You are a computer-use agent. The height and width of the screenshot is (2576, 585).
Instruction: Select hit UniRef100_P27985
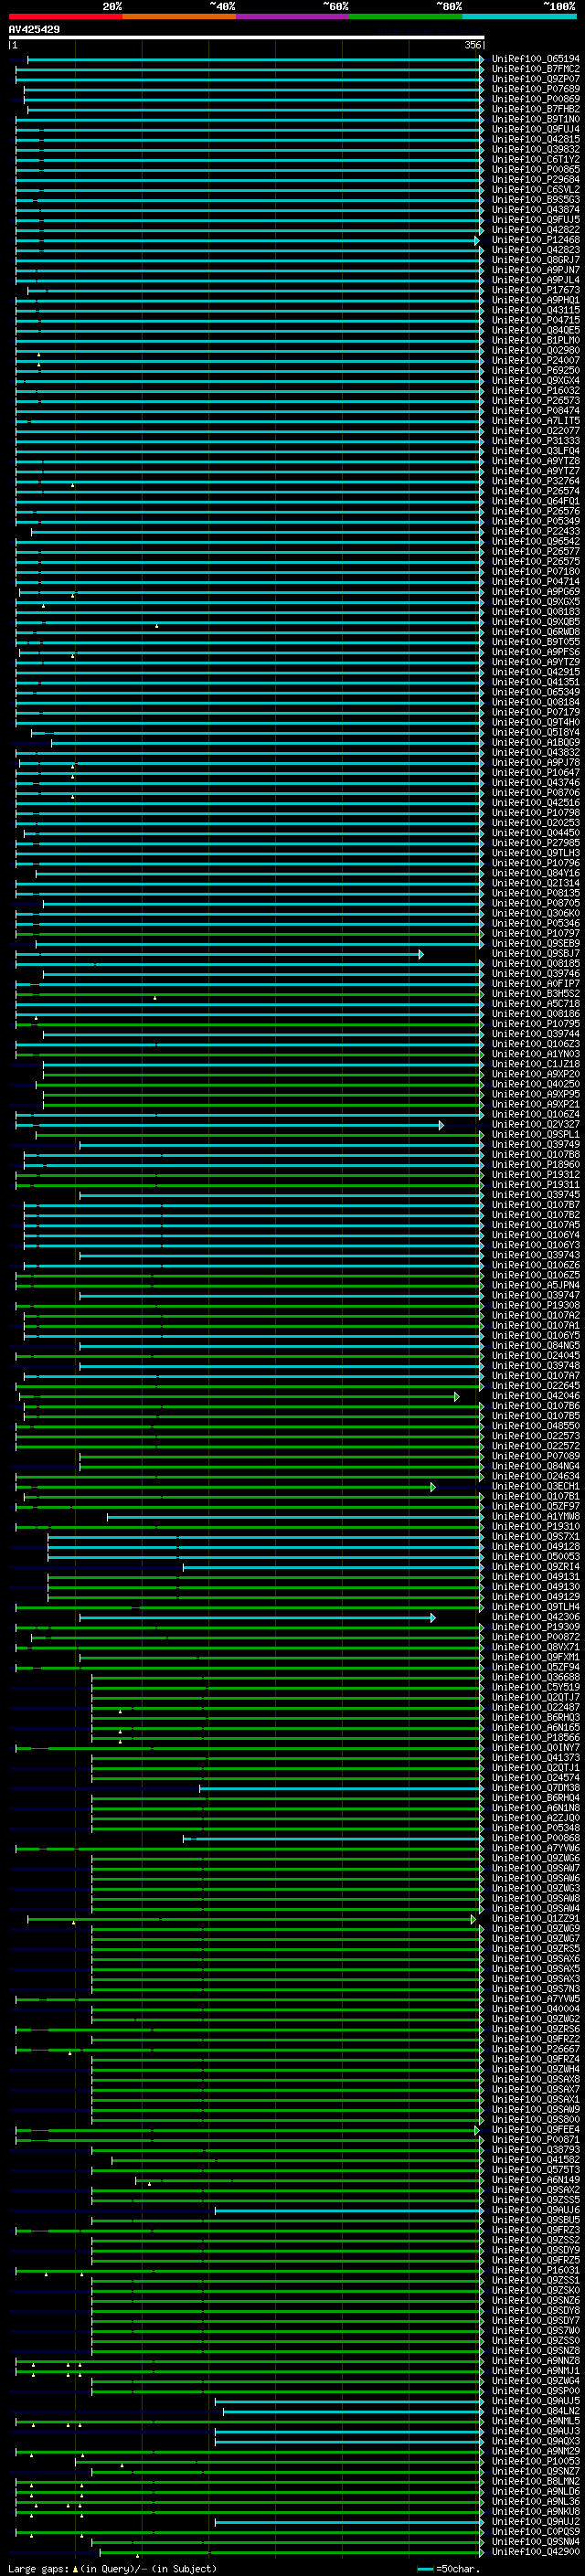(536, 843)
